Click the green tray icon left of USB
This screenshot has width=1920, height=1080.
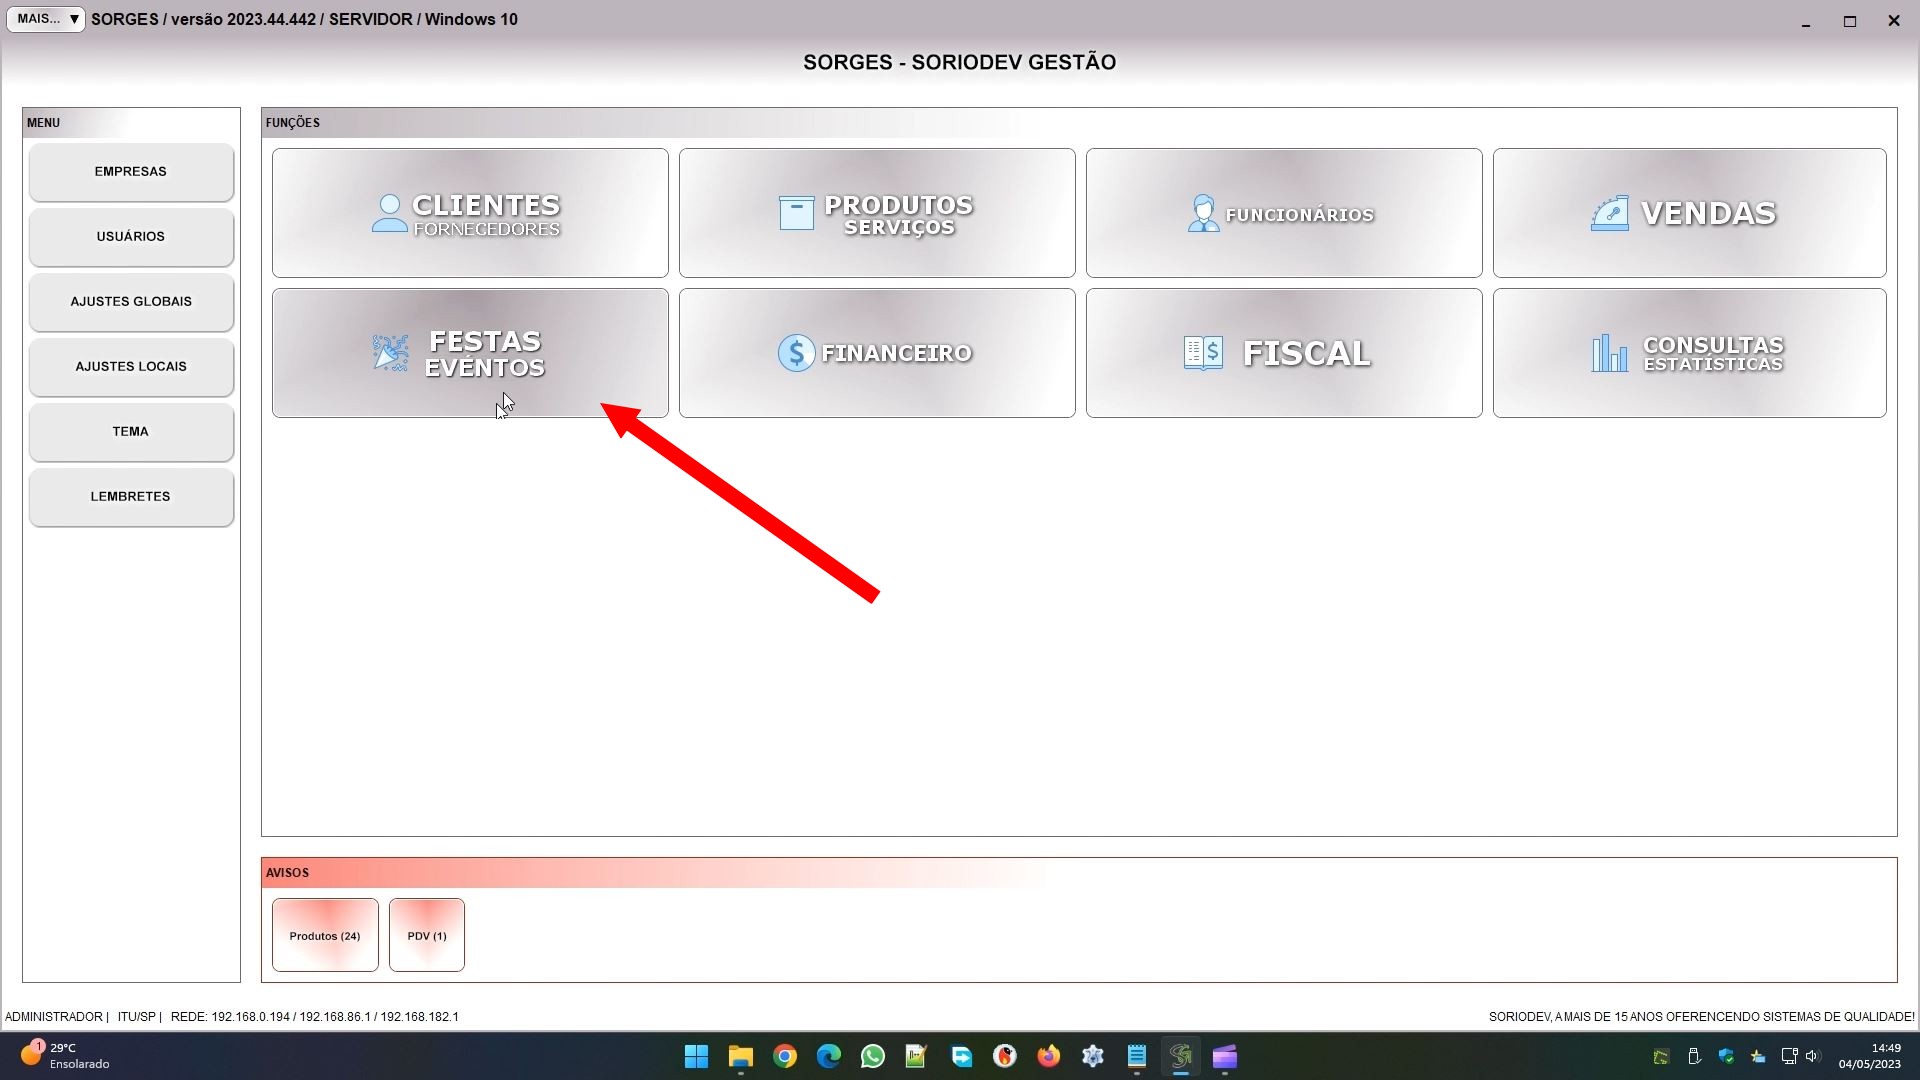[x=1661, y=1056]
